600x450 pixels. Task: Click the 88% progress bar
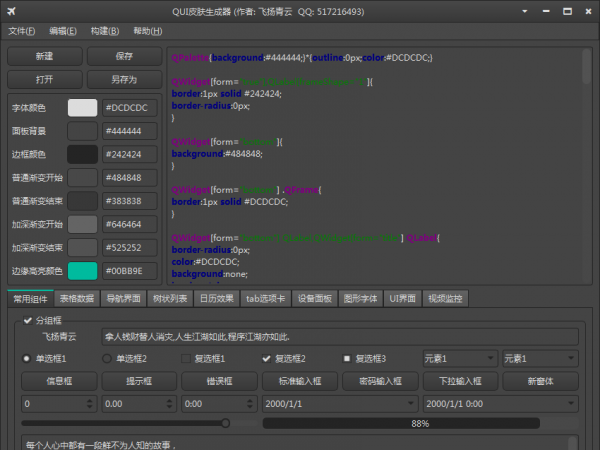[x=420, y=423]
